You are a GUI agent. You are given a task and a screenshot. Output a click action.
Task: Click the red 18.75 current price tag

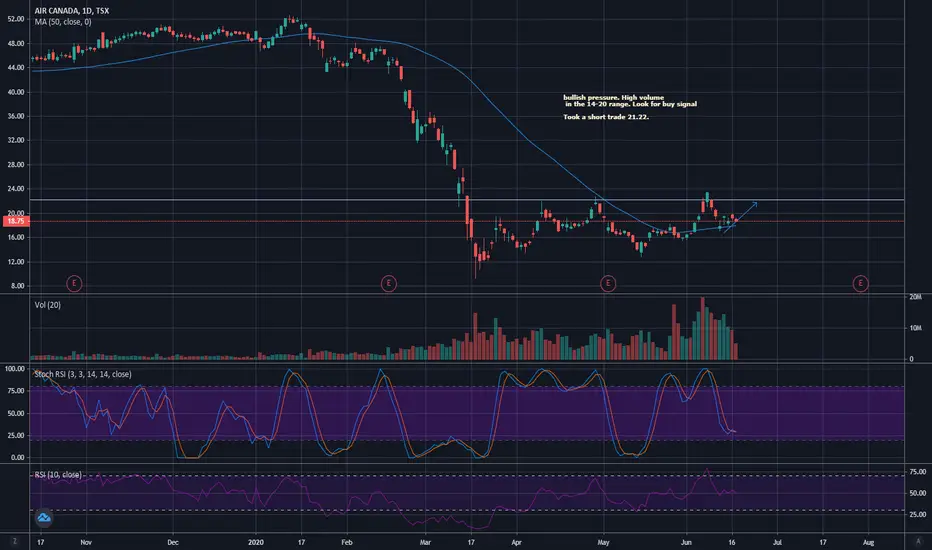15,221
